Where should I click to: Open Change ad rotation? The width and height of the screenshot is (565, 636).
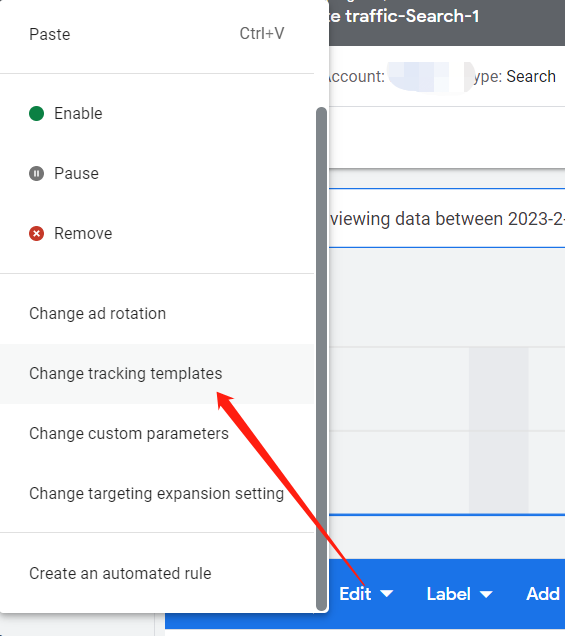157,314
